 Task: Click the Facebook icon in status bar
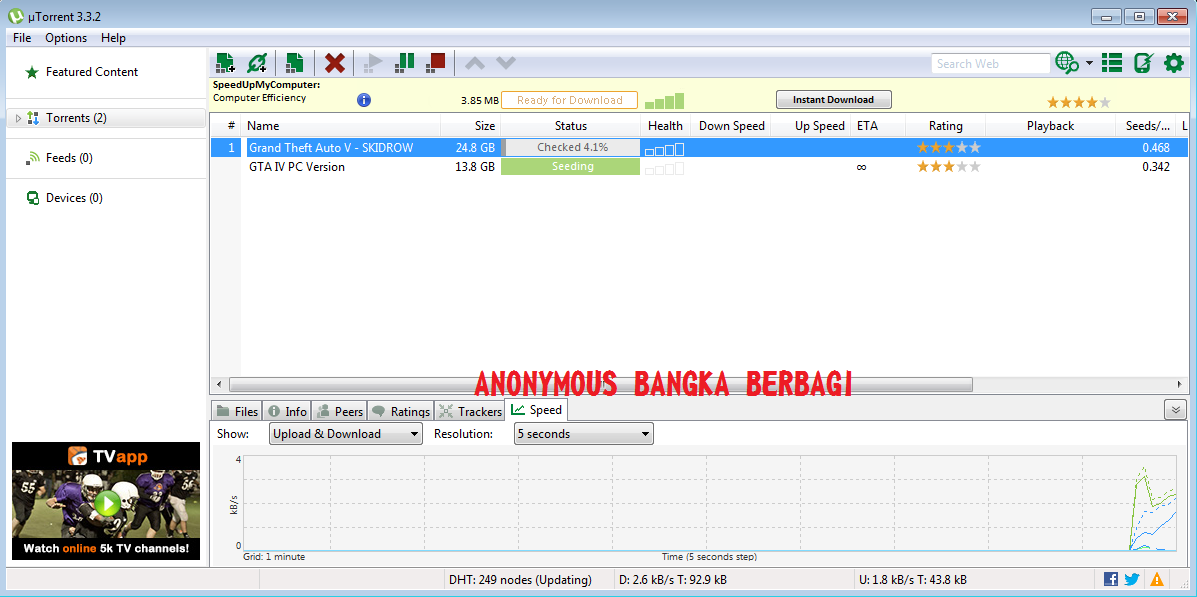1112,579
